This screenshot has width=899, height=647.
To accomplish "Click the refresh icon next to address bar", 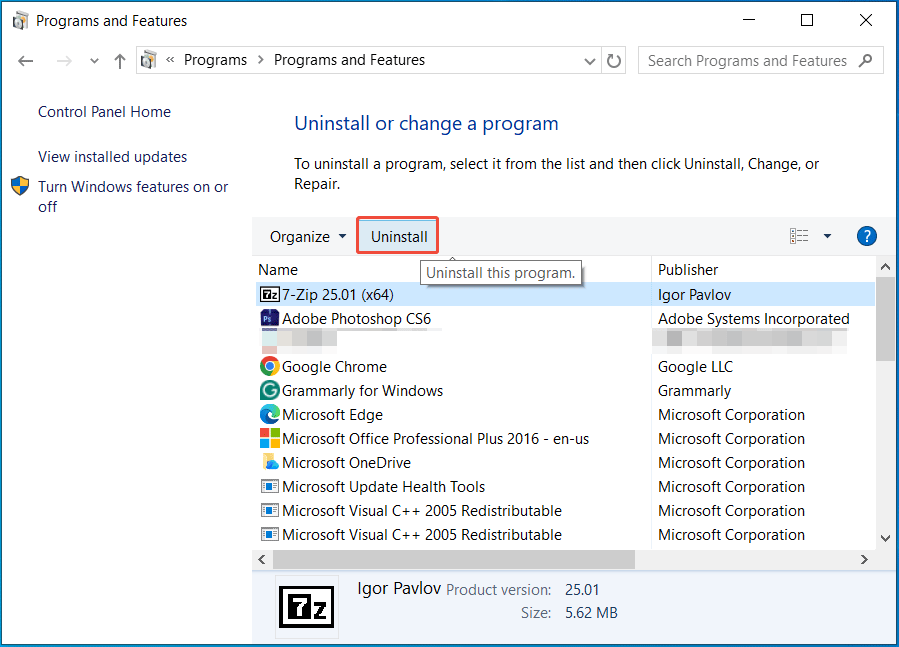I will click(615, 60).
